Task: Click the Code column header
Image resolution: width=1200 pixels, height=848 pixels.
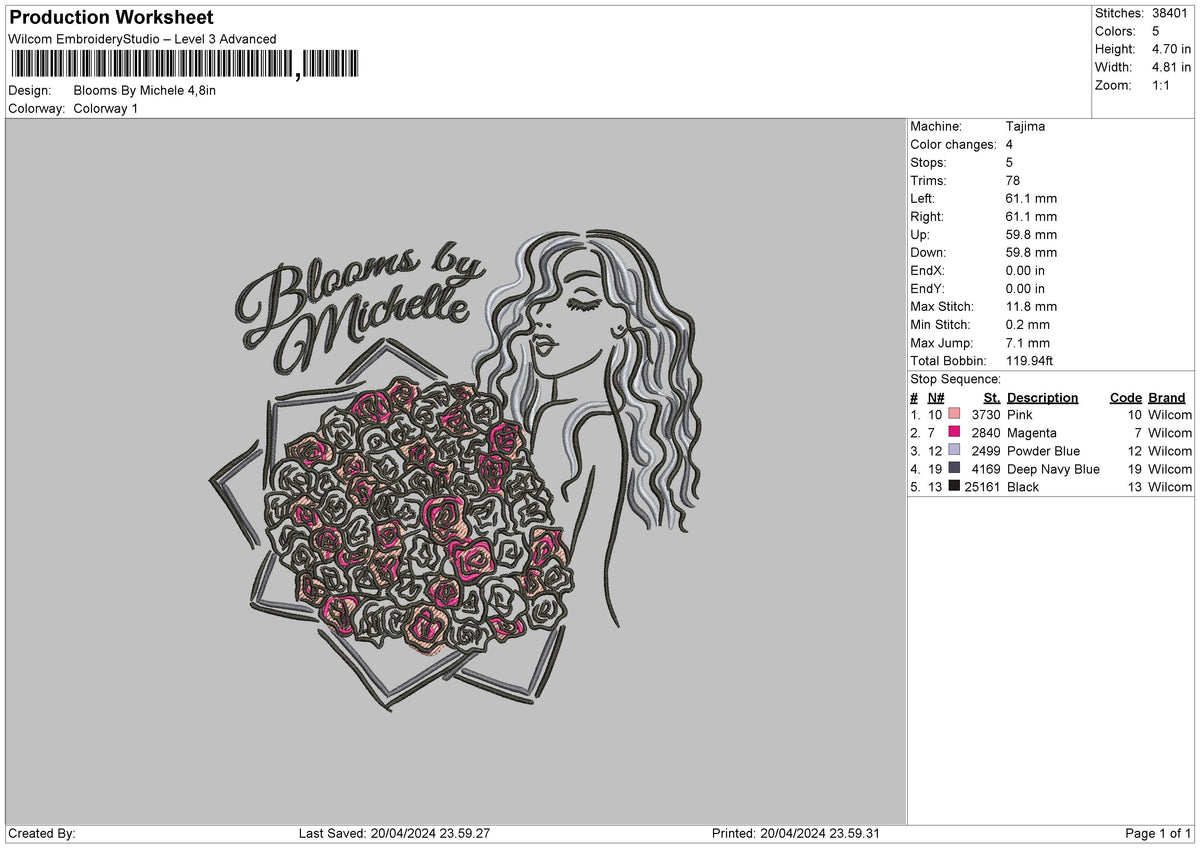Action: pyautogui.click(x=1125, y=397)
